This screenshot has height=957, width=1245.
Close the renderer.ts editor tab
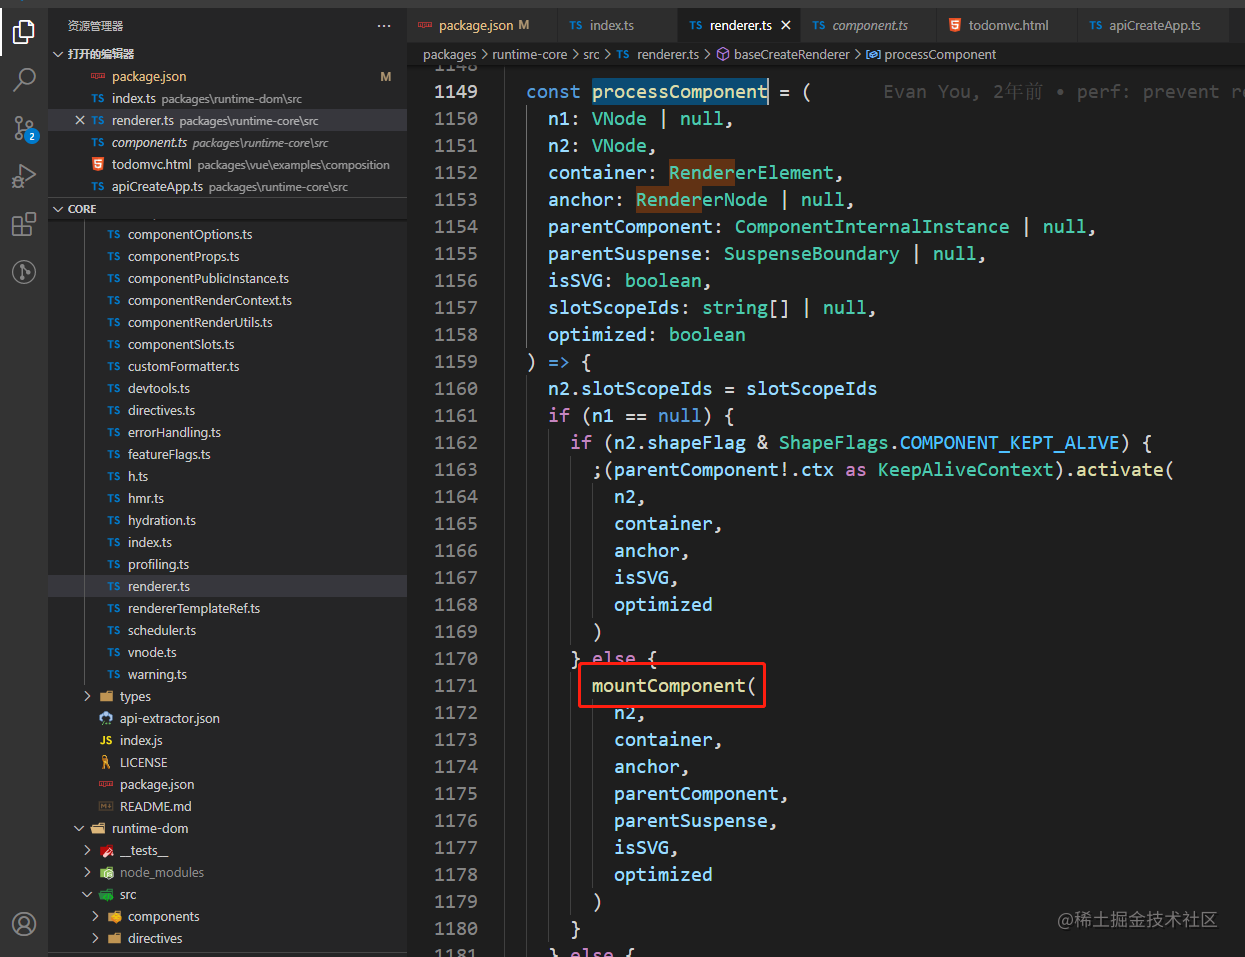coord(786,25)
